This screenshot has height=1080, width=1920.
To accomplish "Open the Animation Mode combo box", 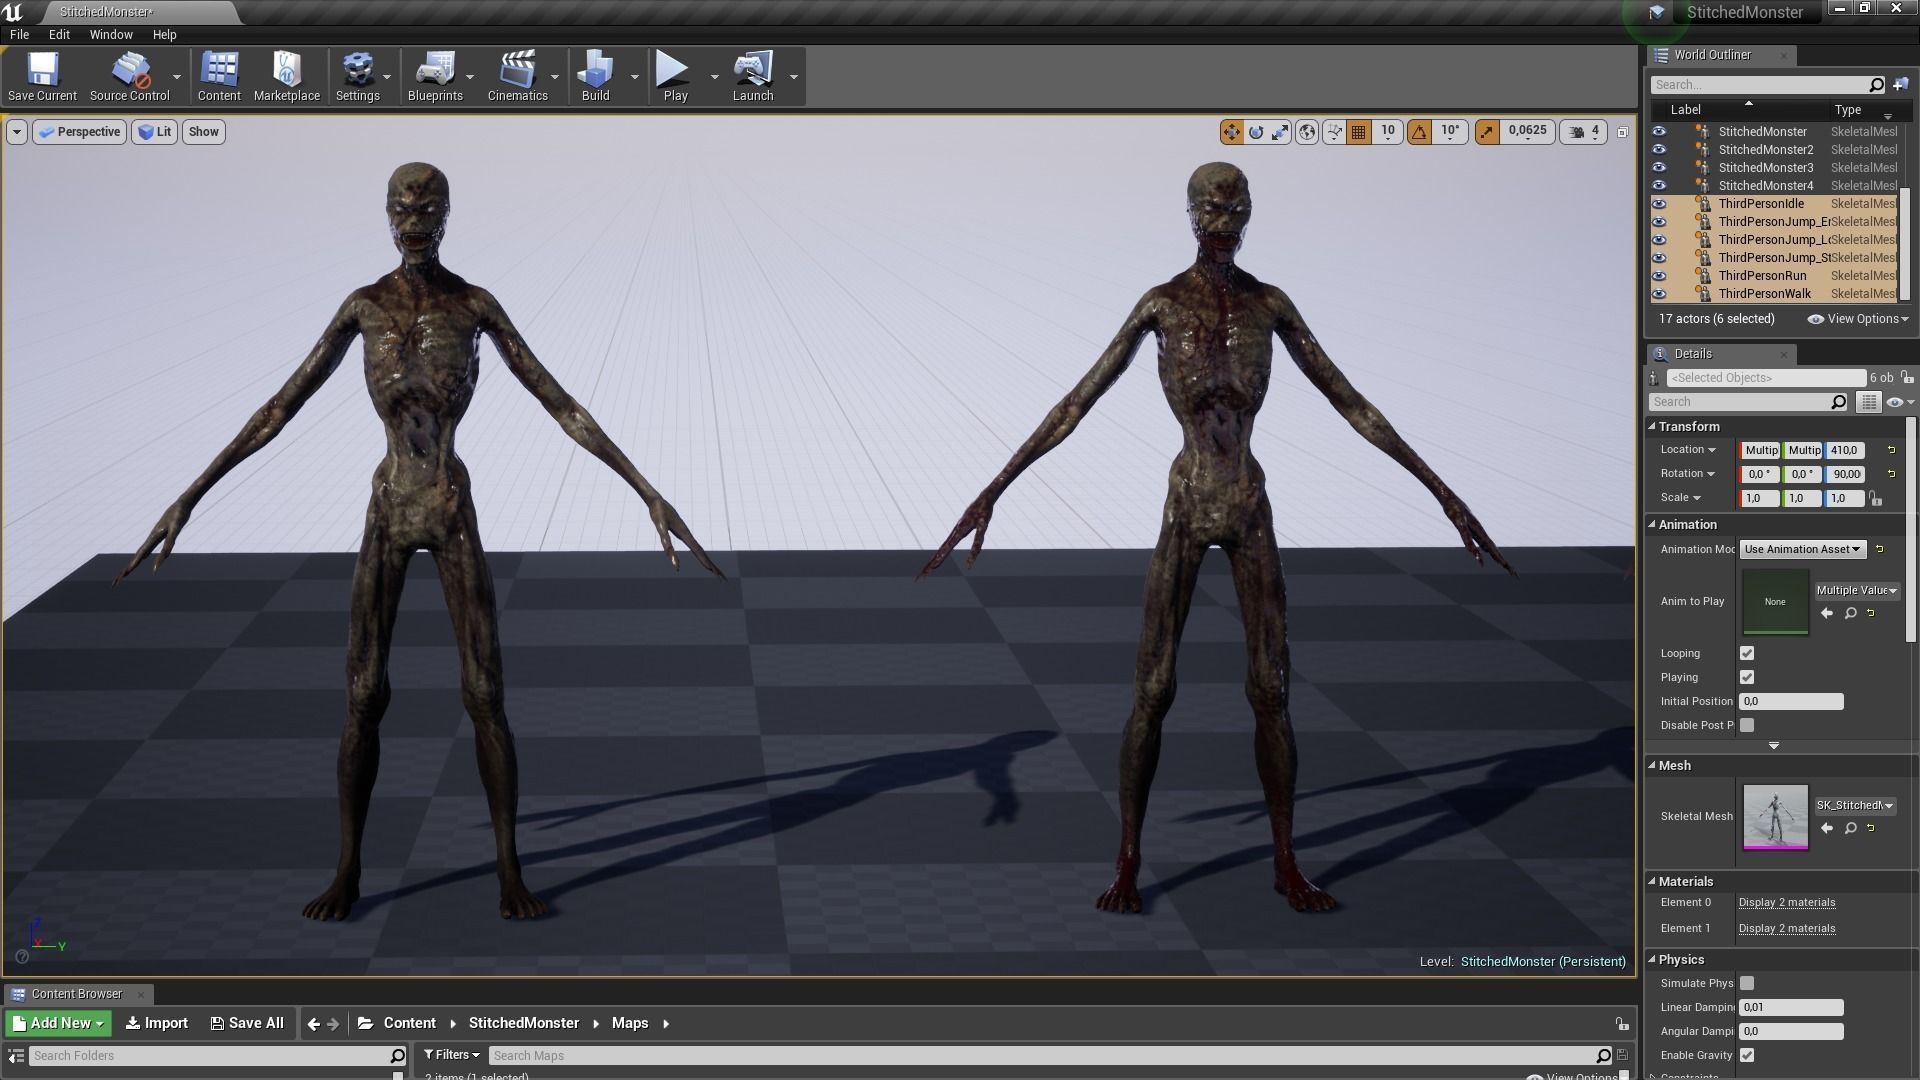I will (1802, 549).
